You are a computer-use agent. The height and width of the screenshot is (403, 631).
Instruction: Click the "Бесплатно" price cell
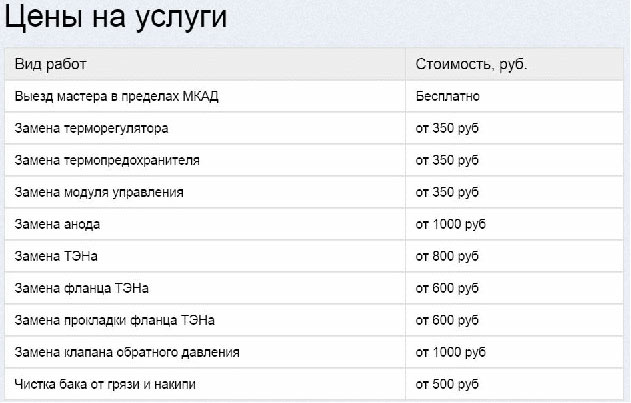pos(448,97)
